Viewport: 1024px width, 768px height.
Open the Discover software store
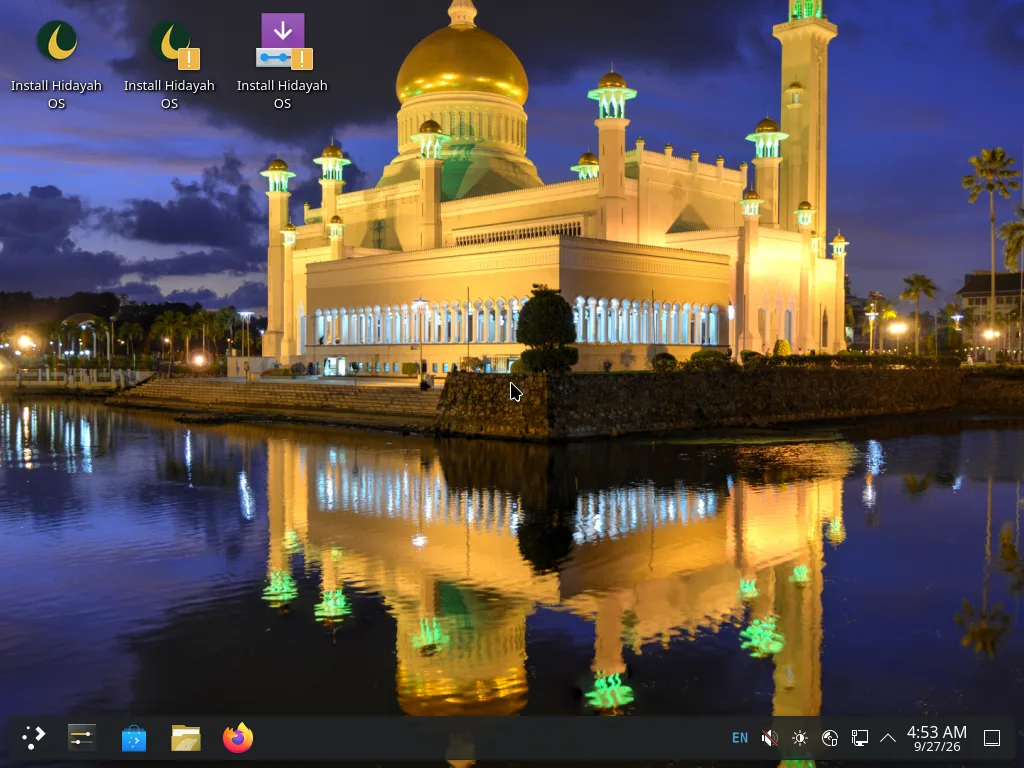point(134,738)
